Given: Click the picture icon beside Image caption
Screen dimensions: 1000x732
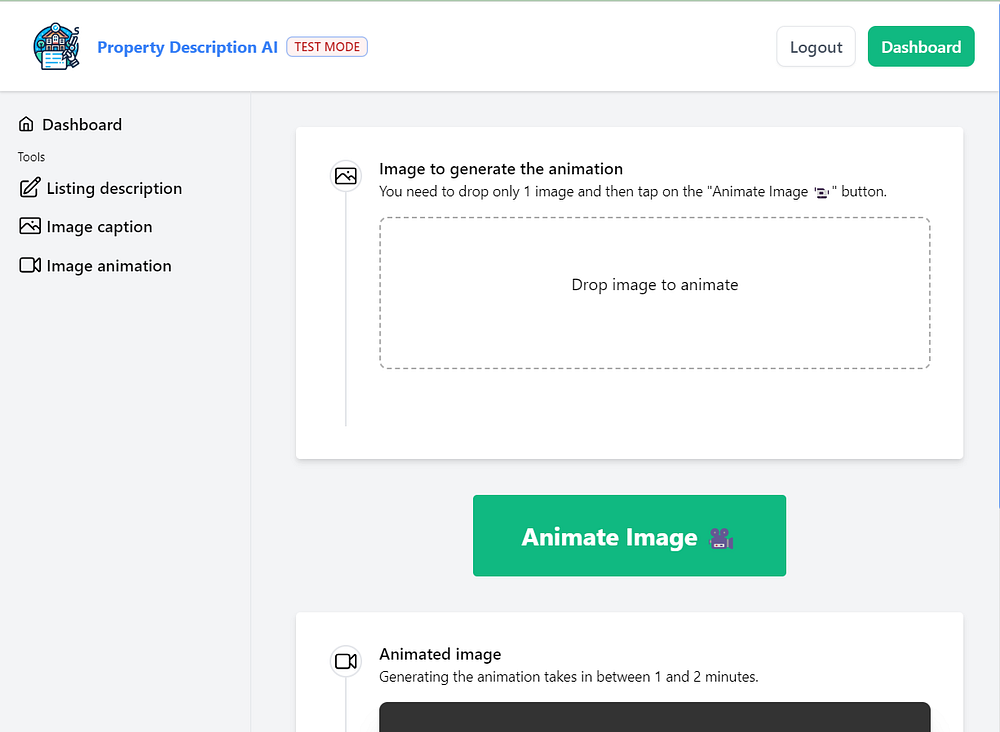Looking at the screenshot, I should pos(30,226).
